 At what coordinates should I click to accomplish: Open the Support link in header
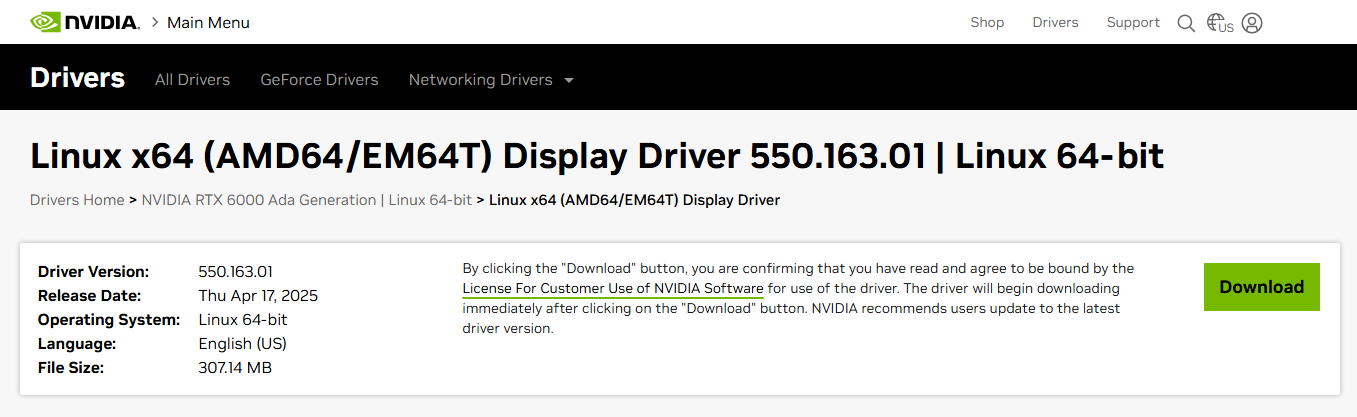pos(1133,22)
